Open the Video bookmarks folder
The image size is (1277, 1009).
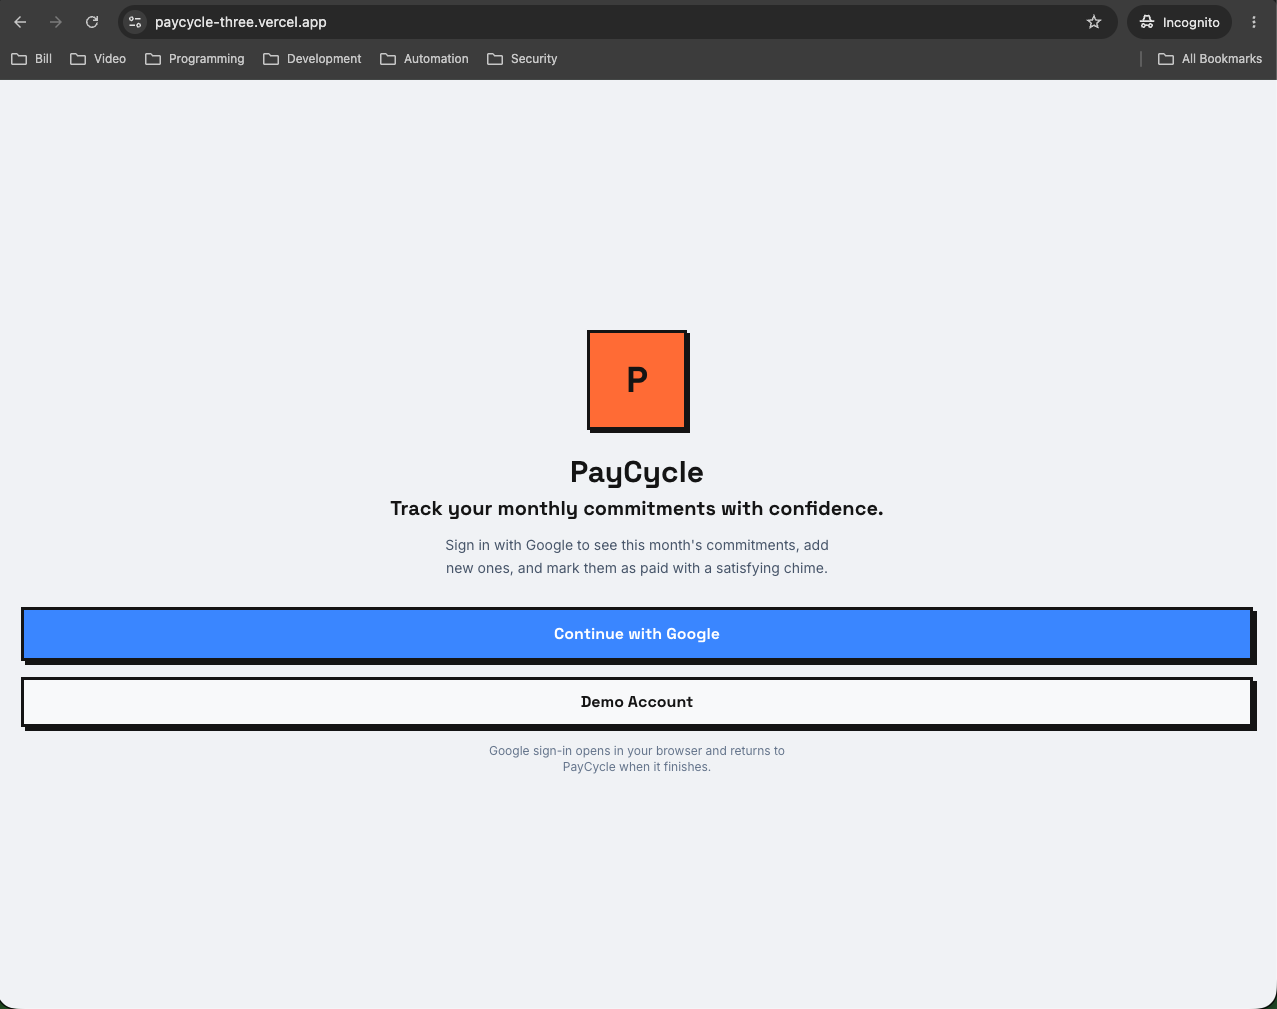click(98, 59)
